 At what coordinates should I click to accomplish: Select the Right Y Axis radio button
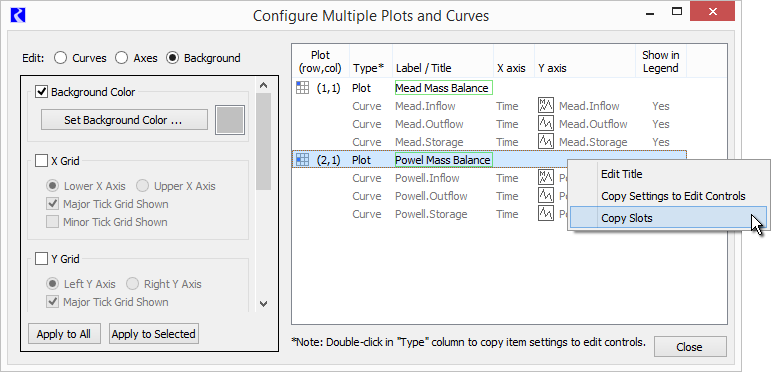(x=132, y=284)
